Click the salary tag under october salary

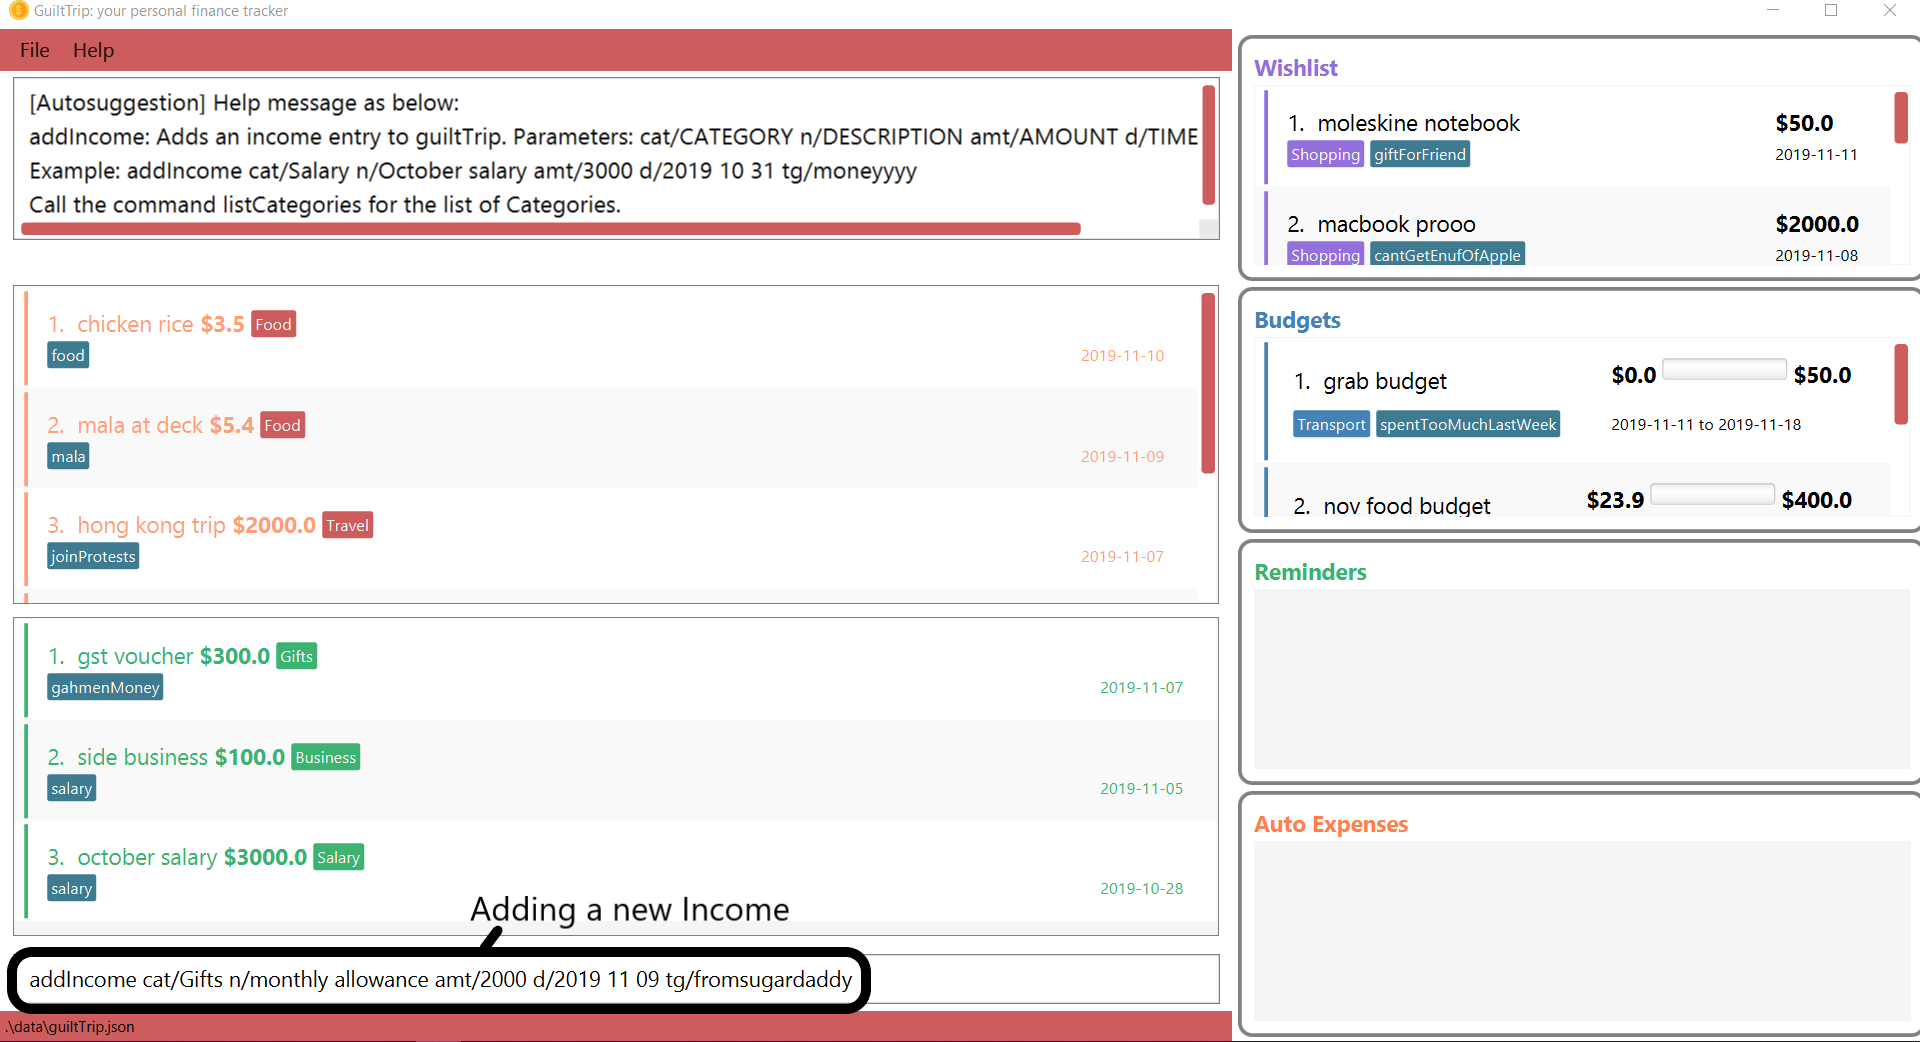tap(72, 888)
